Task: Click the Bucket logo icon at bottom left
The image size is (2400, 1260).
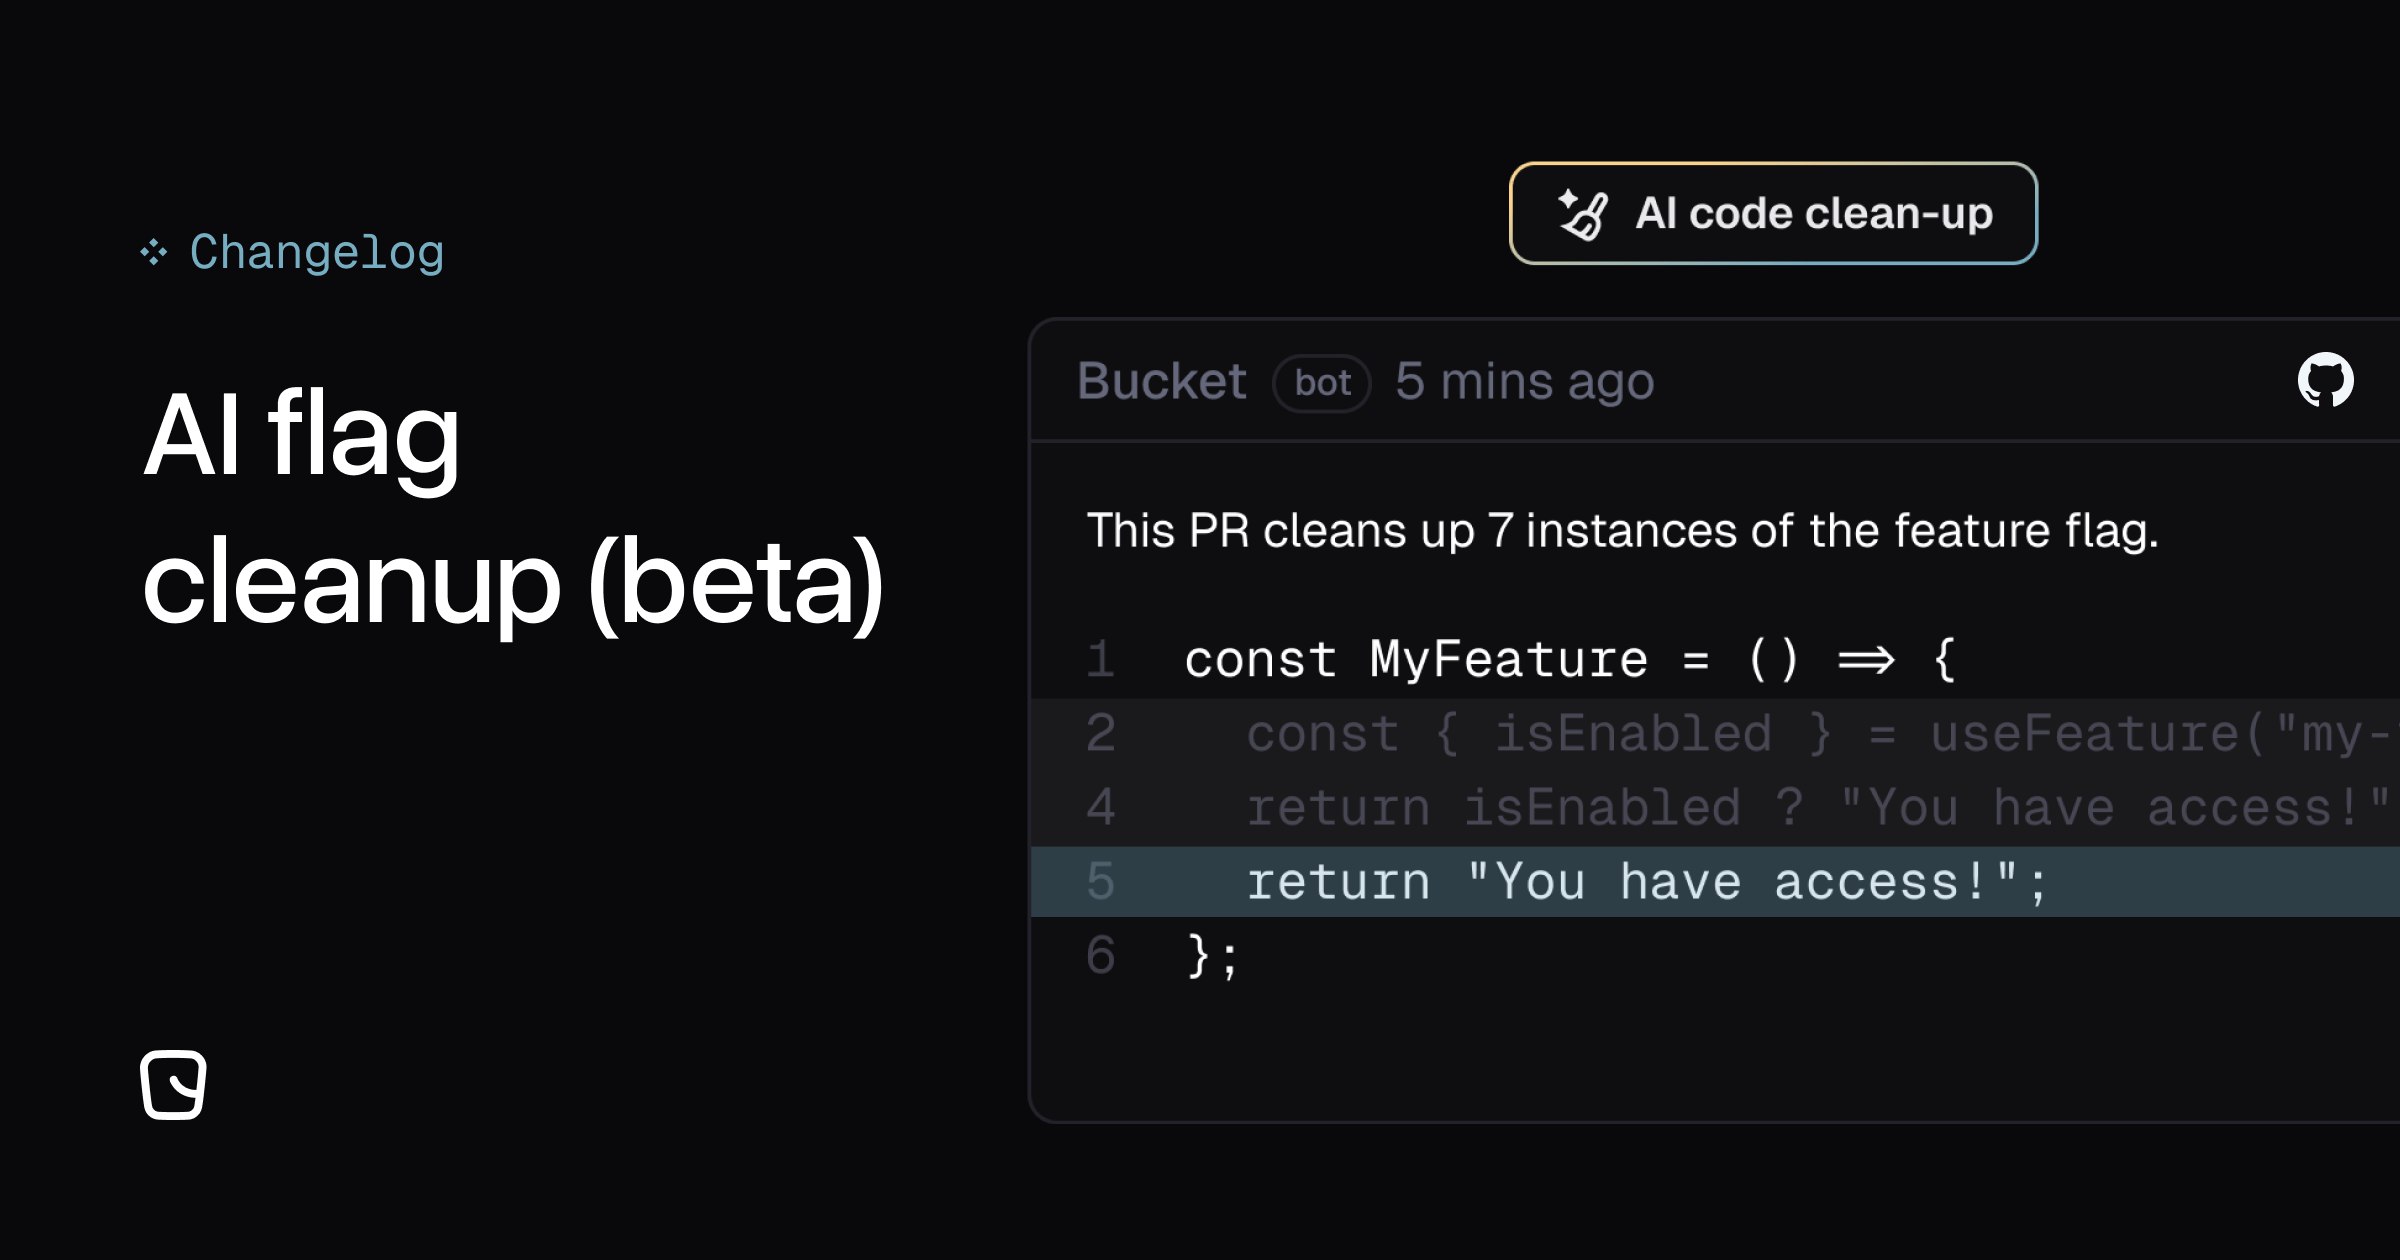Action: pos(173,1084)
